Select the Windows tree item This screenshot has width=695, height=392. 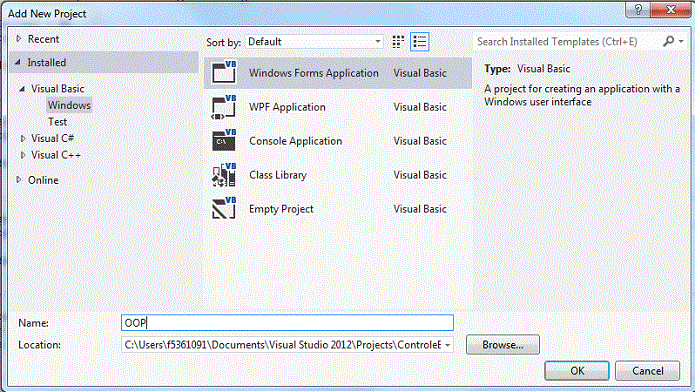tap(69, 105)
